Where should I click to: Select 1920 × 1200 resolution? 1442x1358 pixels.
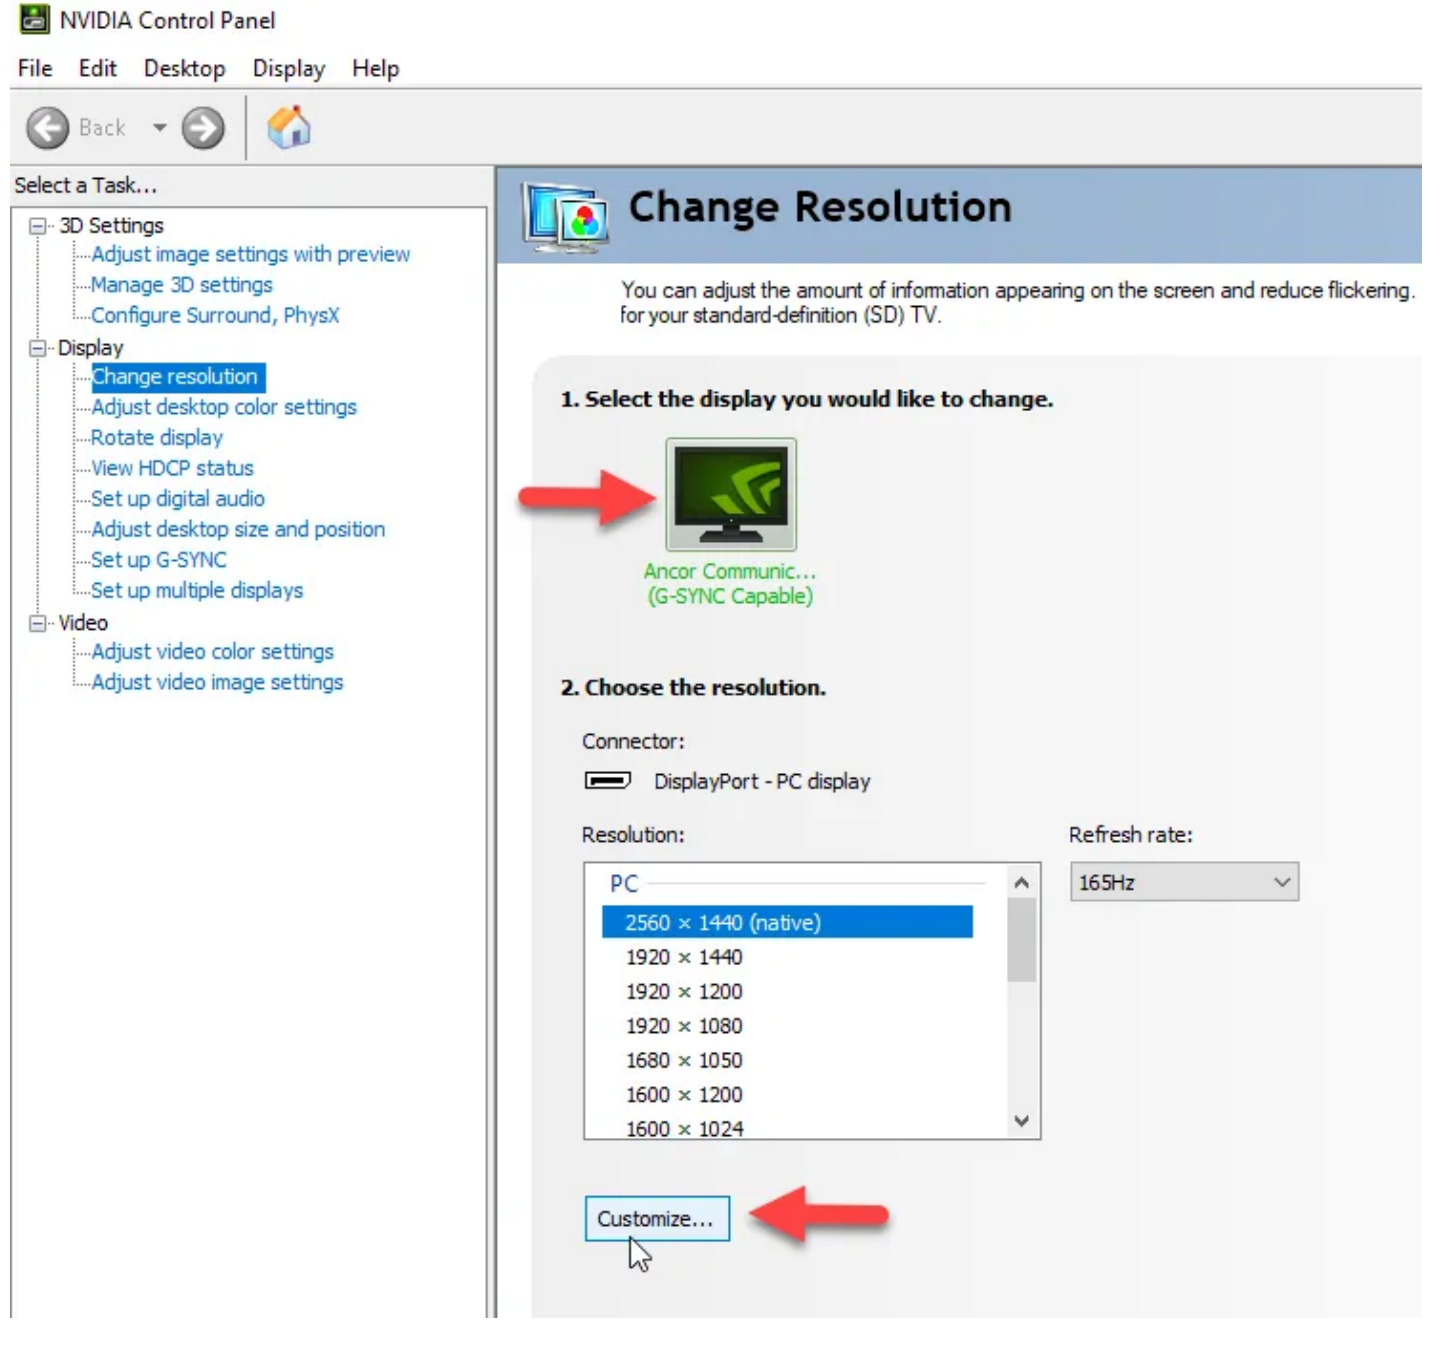click(684, 992)
